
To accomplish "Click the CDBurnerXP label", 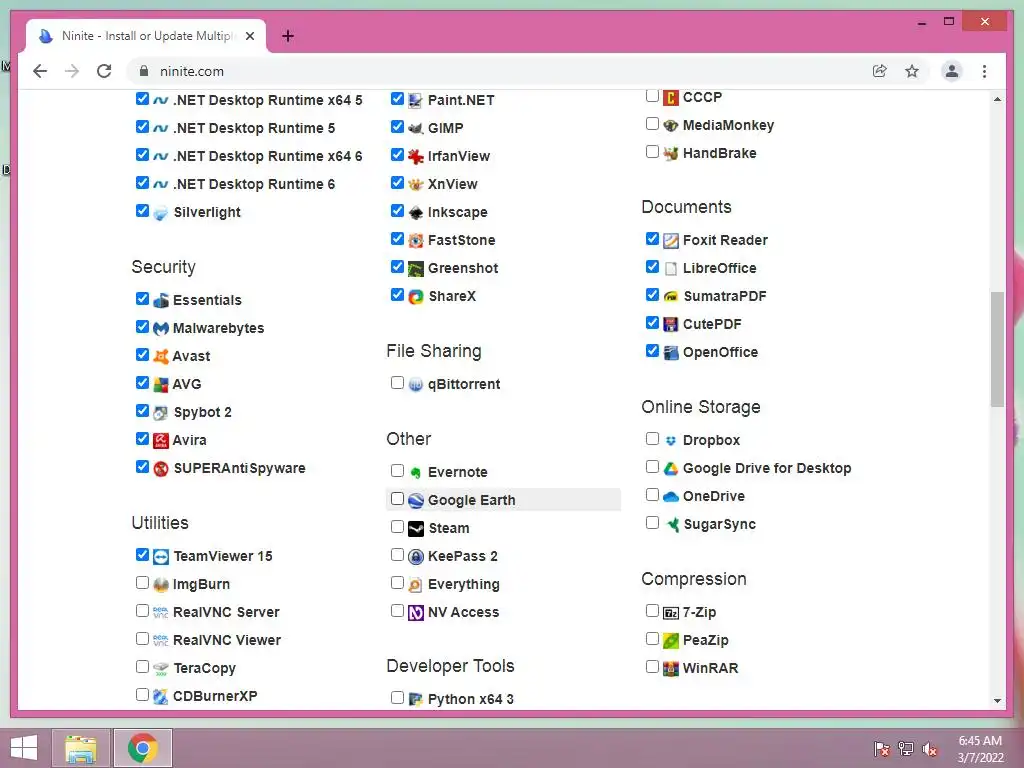I will coord(215,697).
